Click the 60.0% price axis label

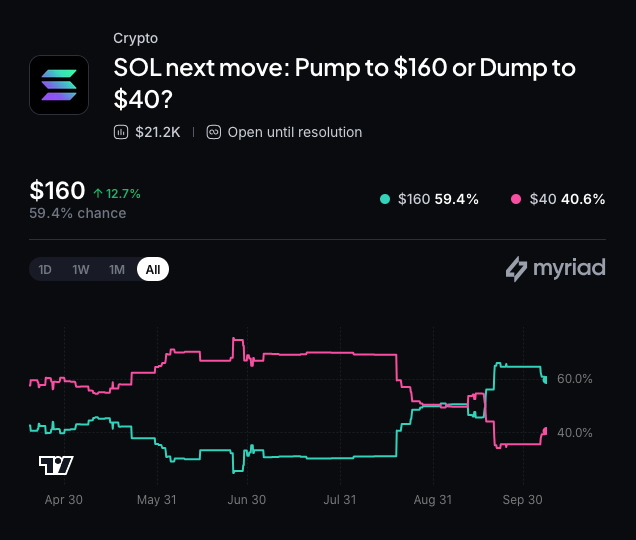pos(575,379)
